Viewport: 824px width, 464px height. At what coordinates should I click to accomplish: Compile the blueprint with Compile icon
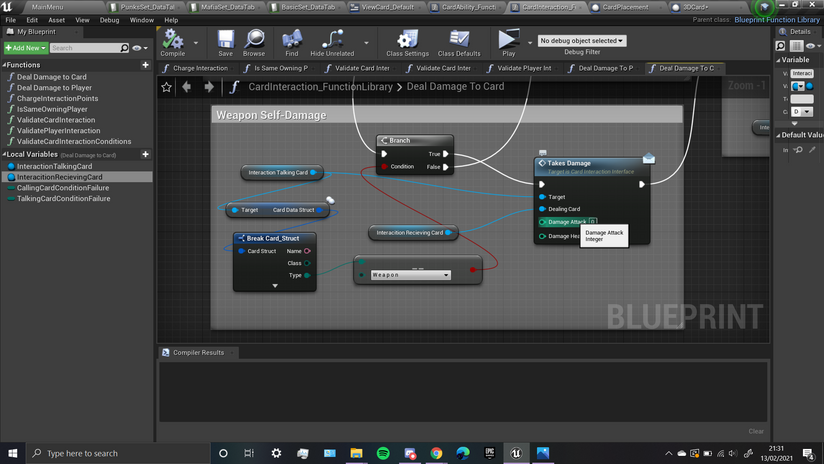(172, 40)
